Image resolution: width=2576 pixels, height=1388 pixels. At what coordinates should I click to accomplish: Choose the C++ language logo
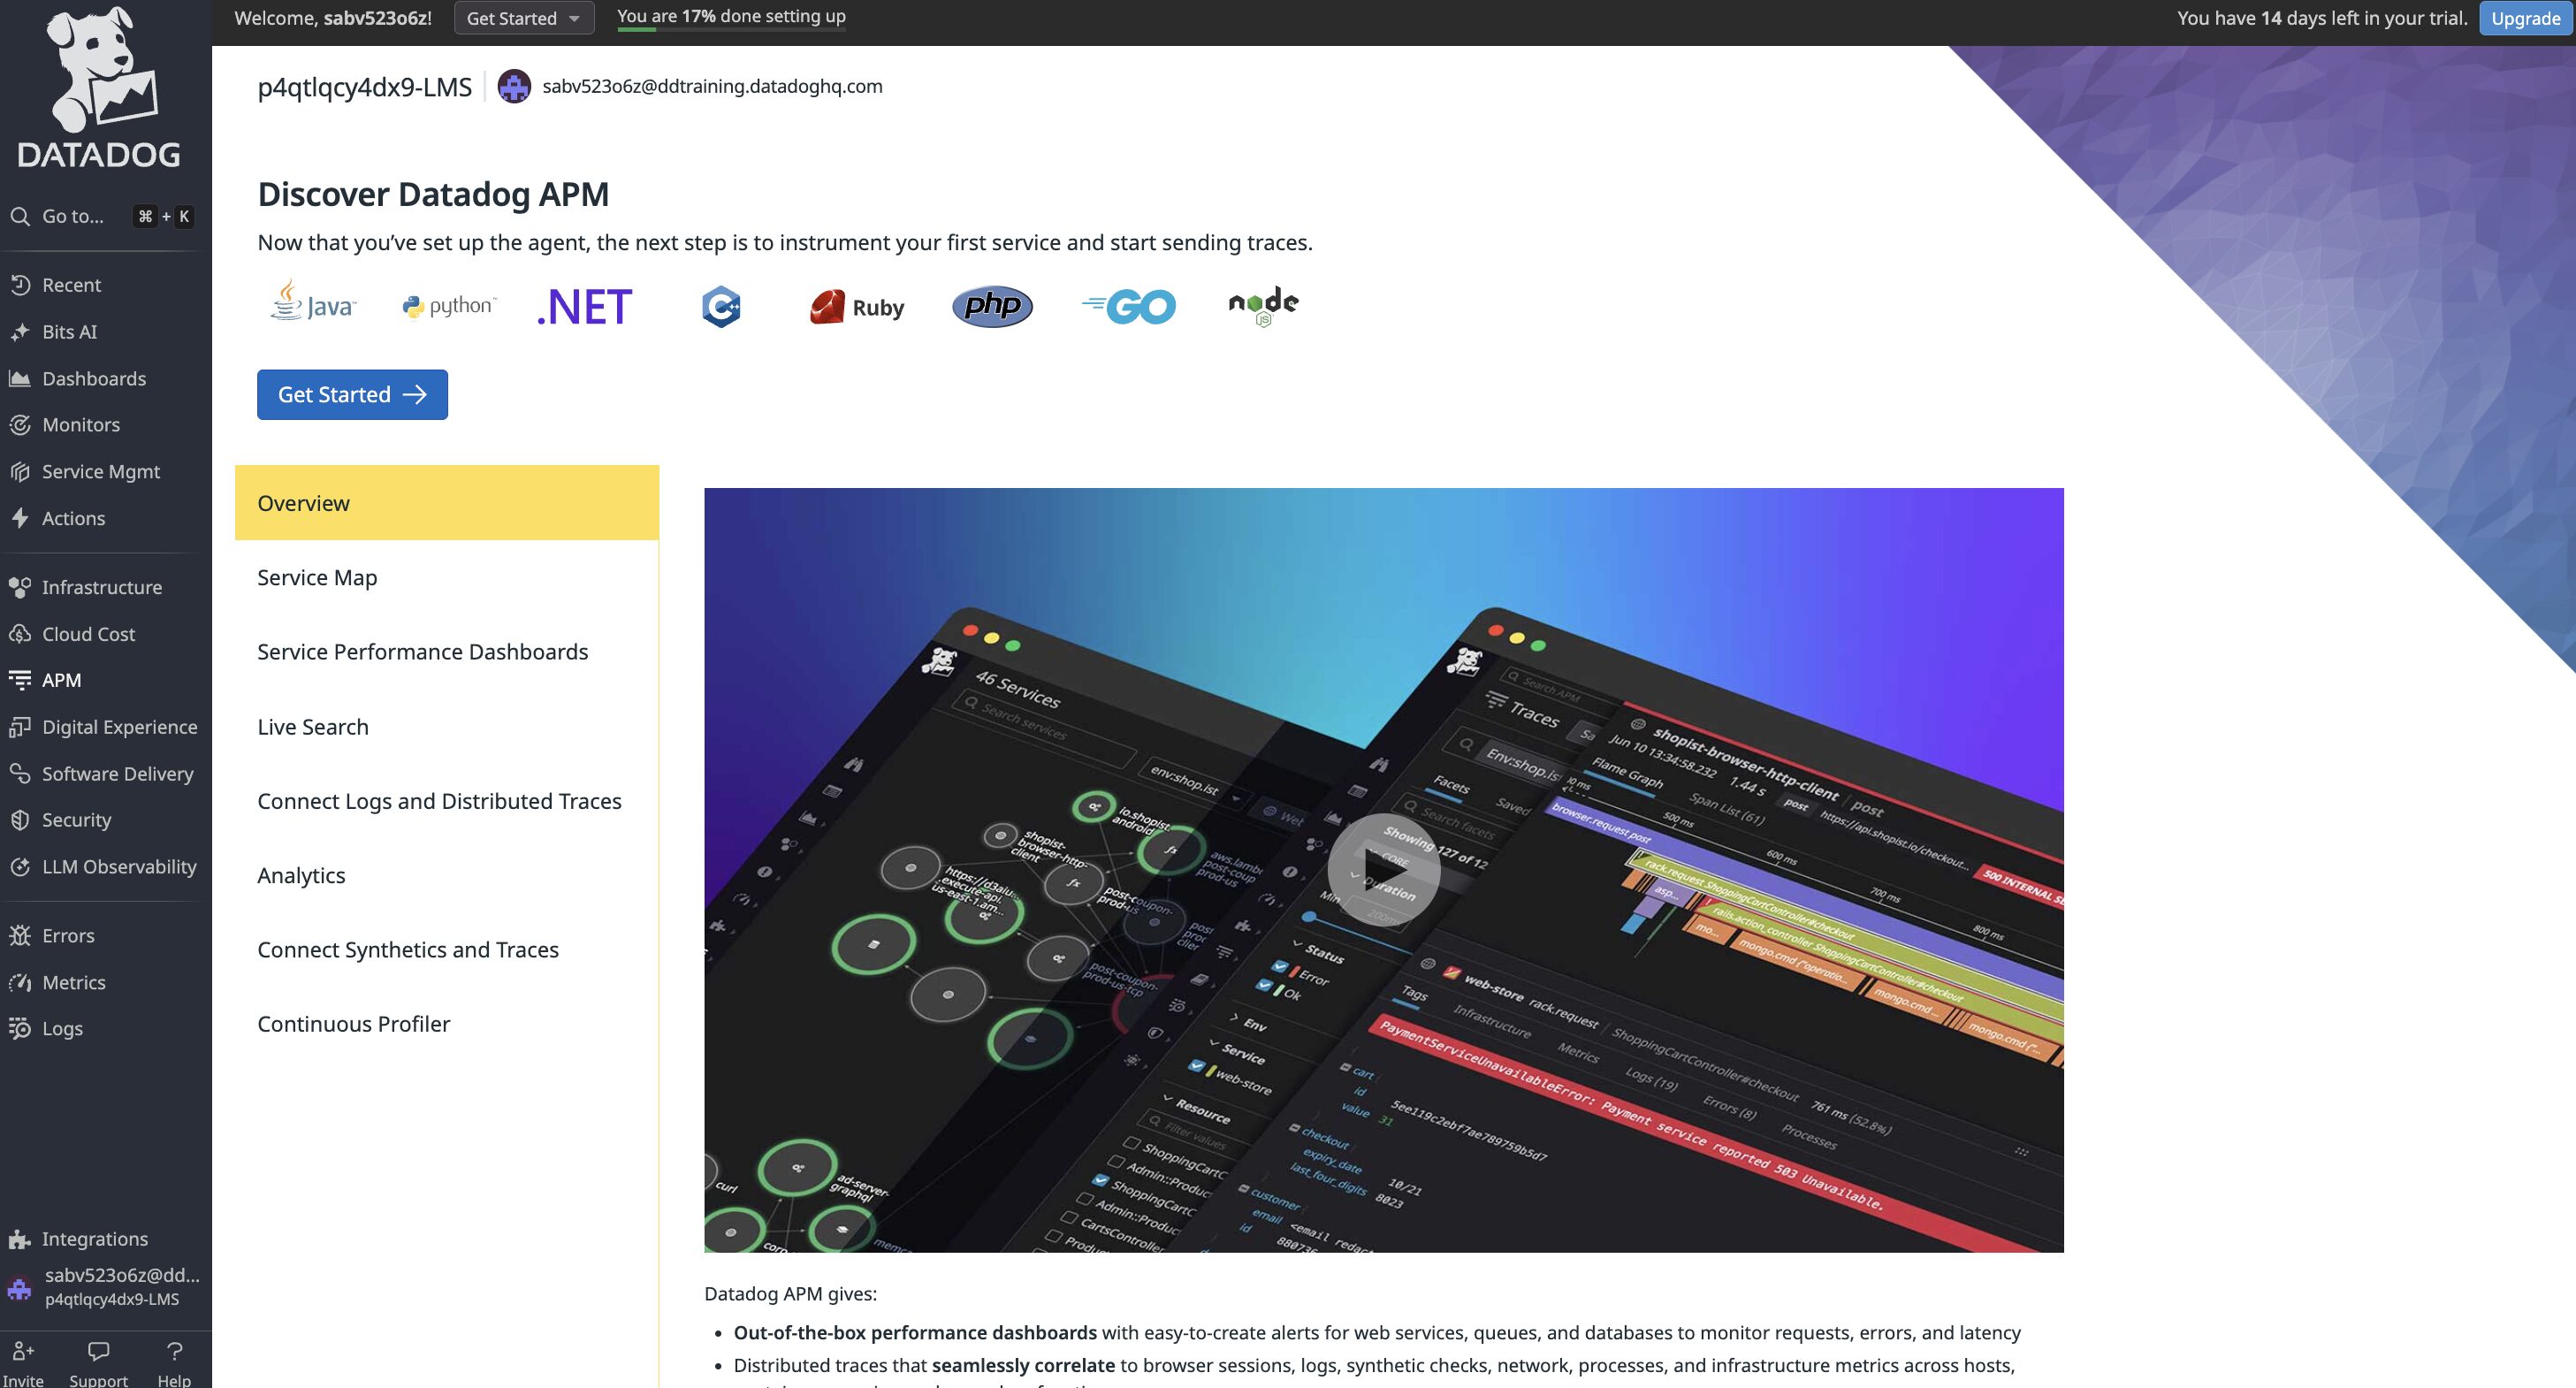(721, 306)
